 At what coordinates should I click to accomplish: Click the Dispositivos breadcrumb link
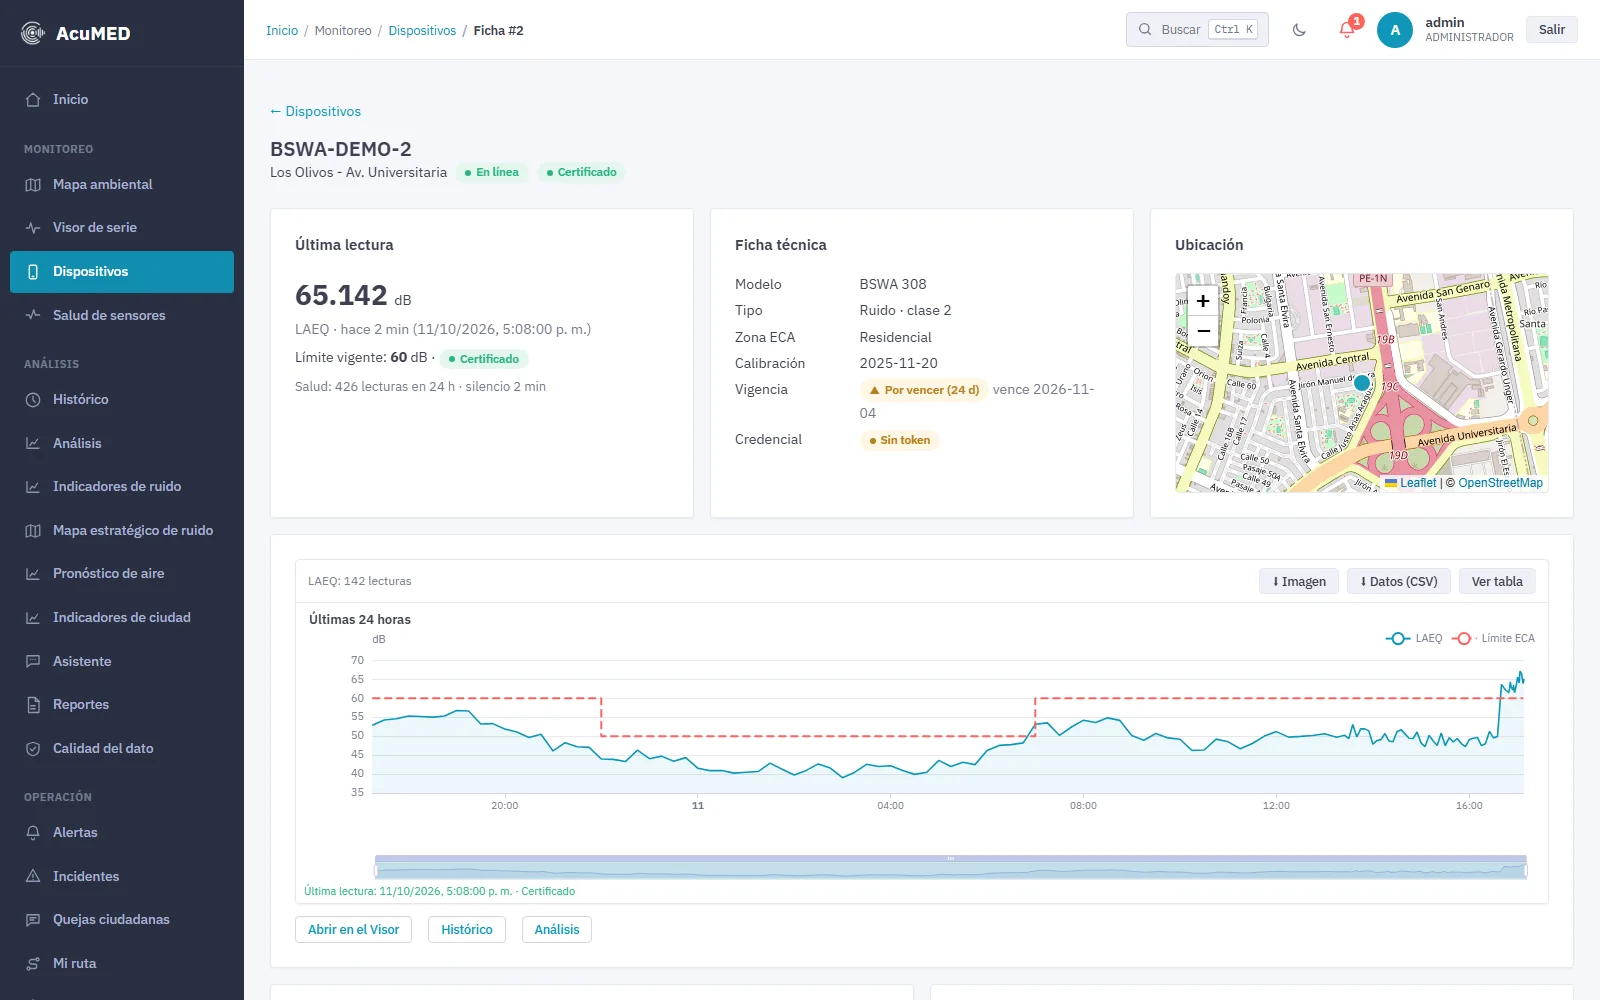click(422, 31)
